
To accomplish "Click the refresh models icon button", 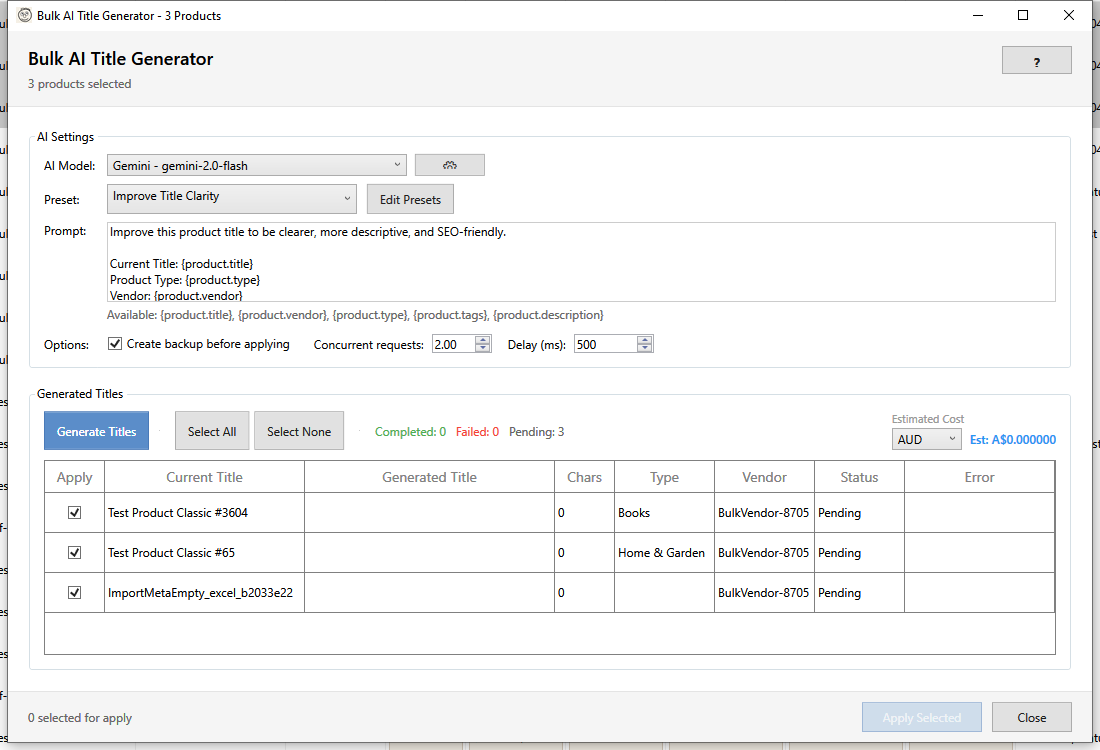I will (449, 165).
